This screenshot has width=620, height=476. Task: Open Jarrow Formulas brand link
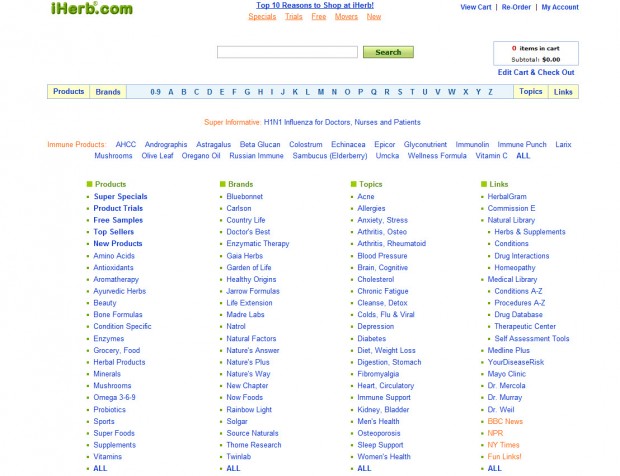253,291
